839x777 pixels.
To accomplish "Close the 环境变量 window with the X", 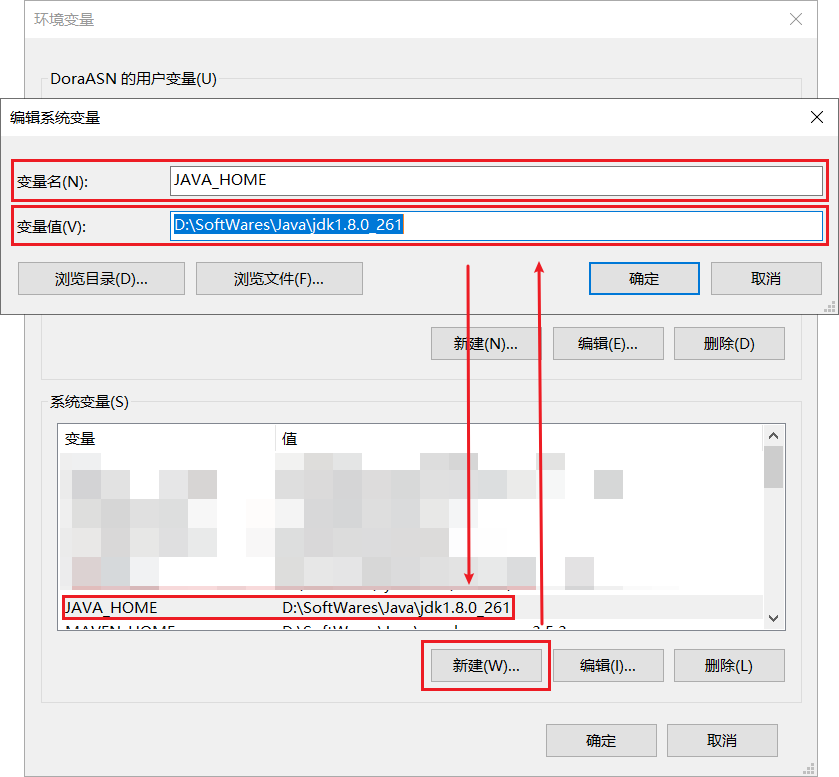I will pos(796,19).
